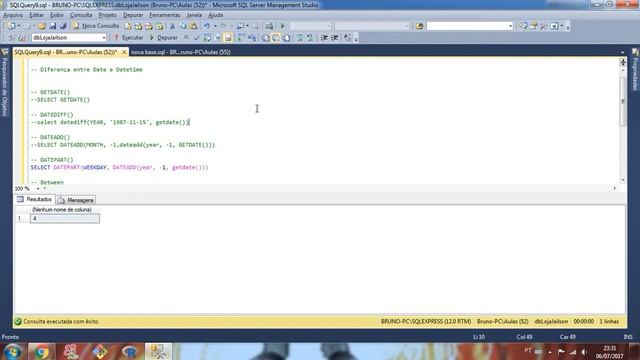Open the Exibir menu
Viewport: 640px width, 360px height.
tap(57, 15)
